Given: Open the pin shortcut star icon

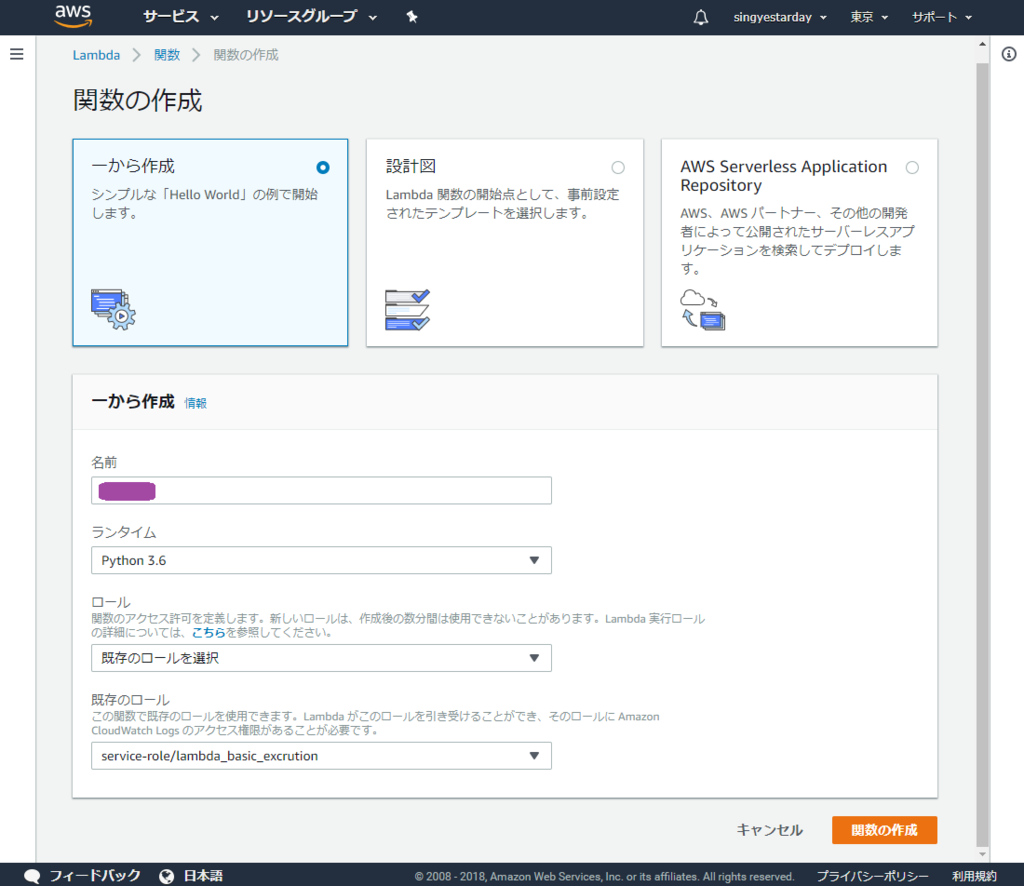Looking at the screenshot, I should [411, 17].
